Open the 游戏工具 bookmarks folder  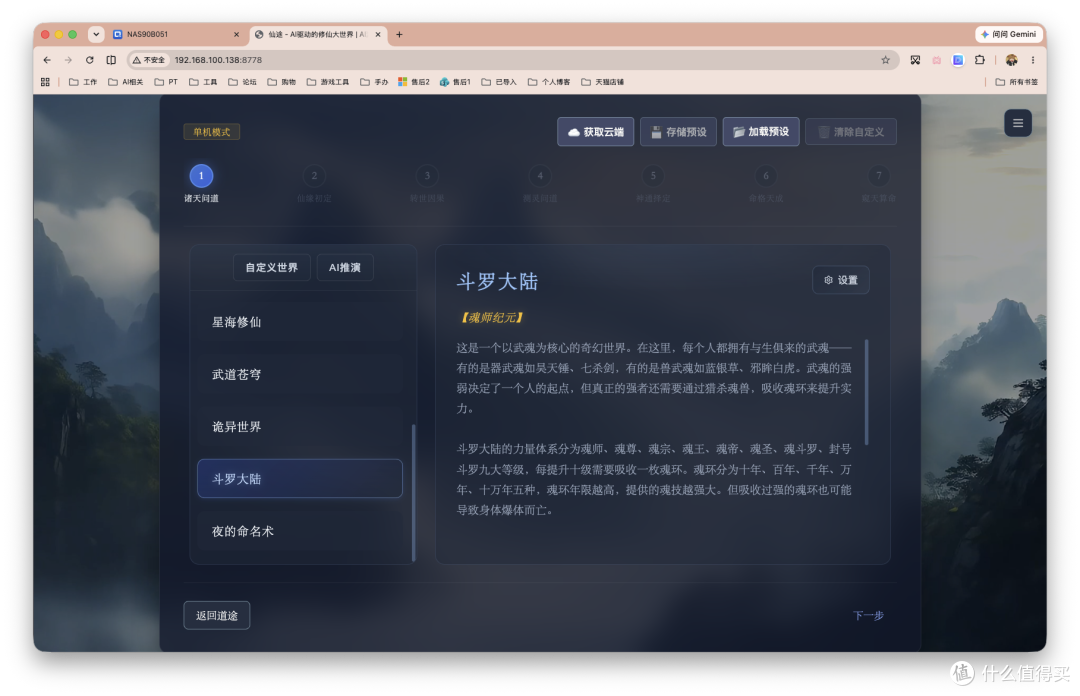[328, 82]
